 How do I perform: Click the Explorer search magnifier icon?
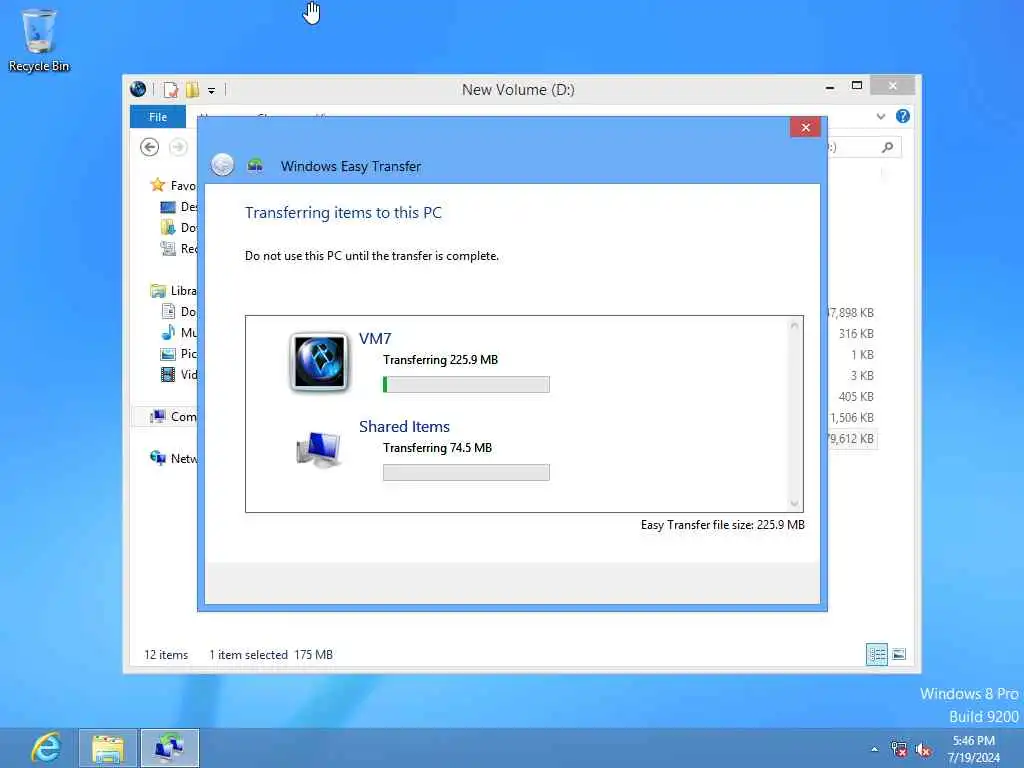click(888, 148)
